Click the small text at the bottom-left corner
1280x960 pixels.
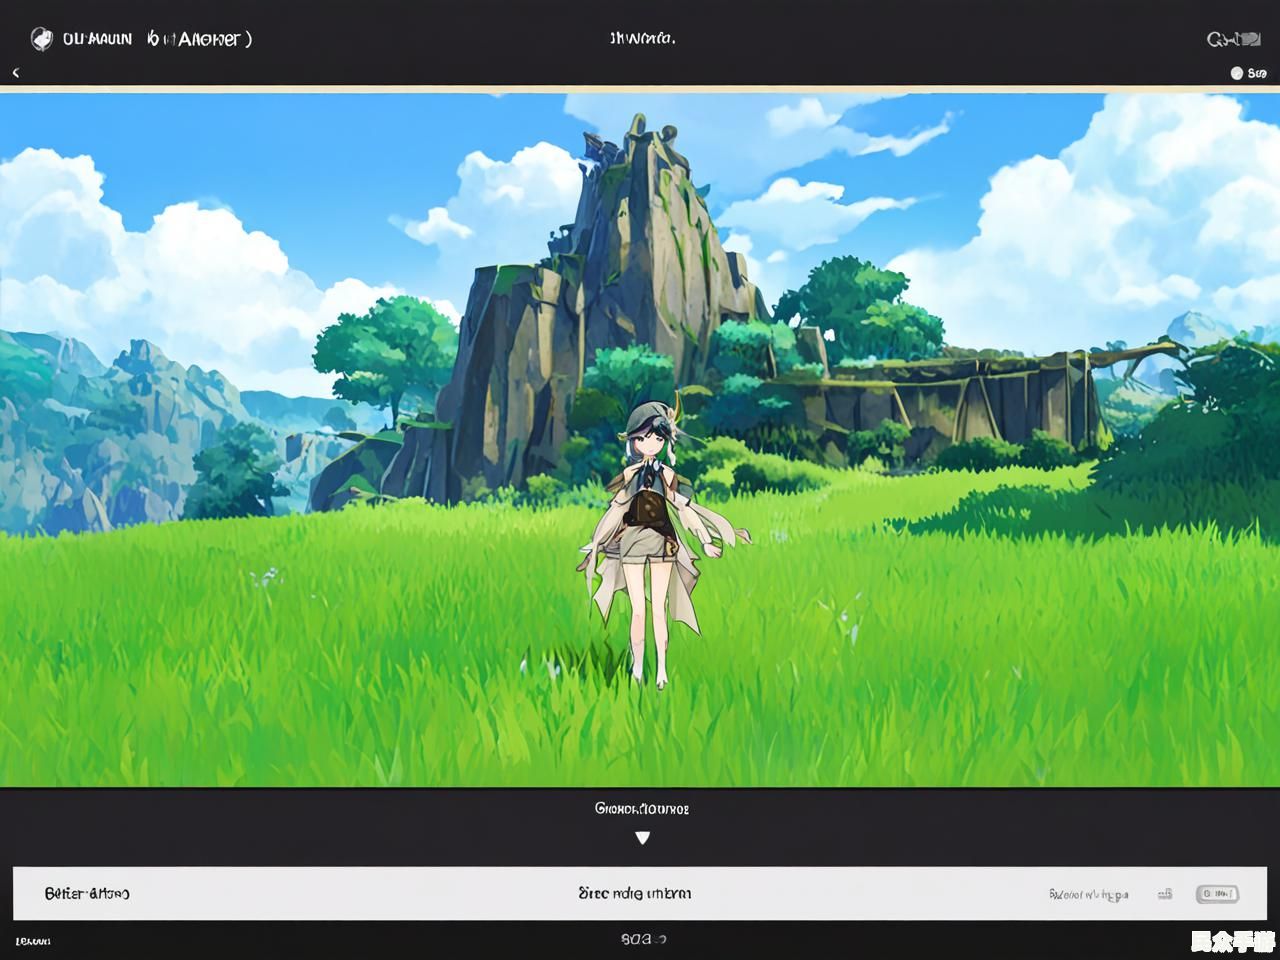(33, 941)
